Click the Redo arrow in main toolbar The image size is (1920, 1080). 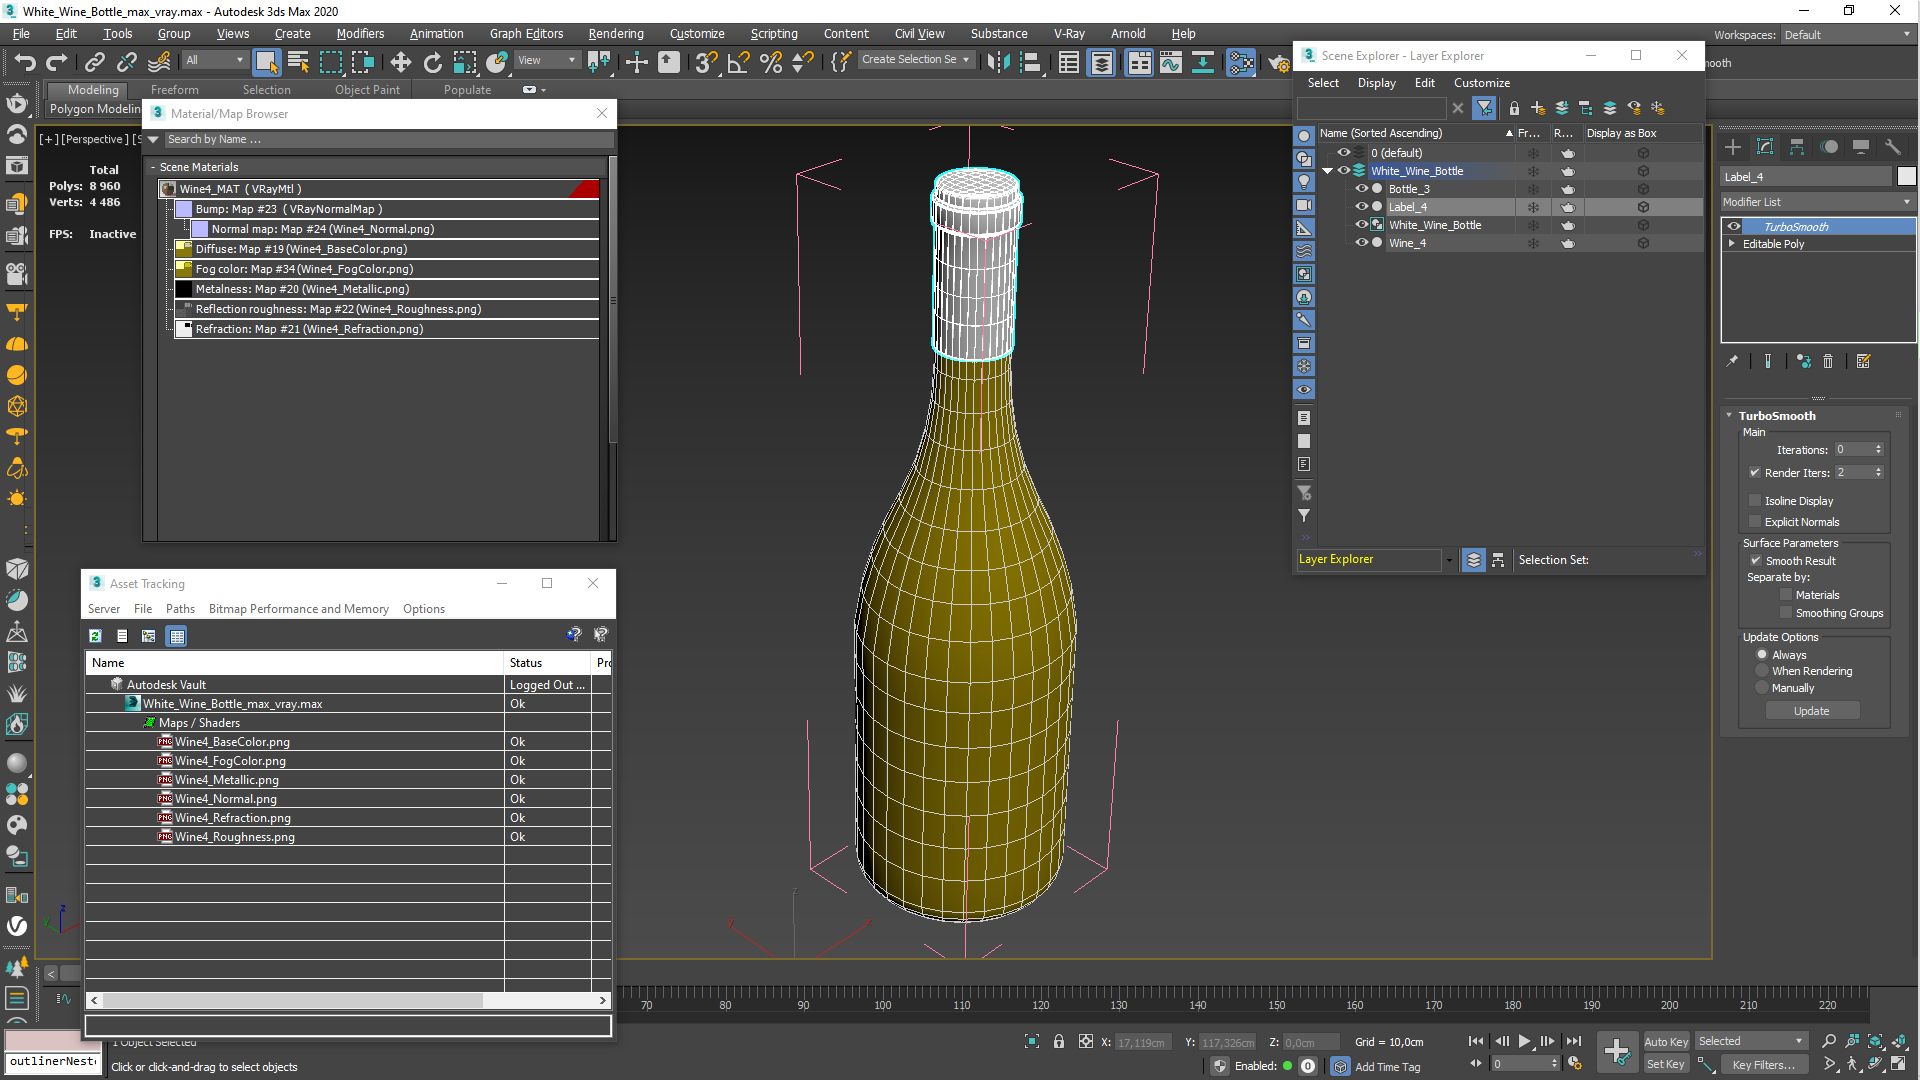coord(57,63)
